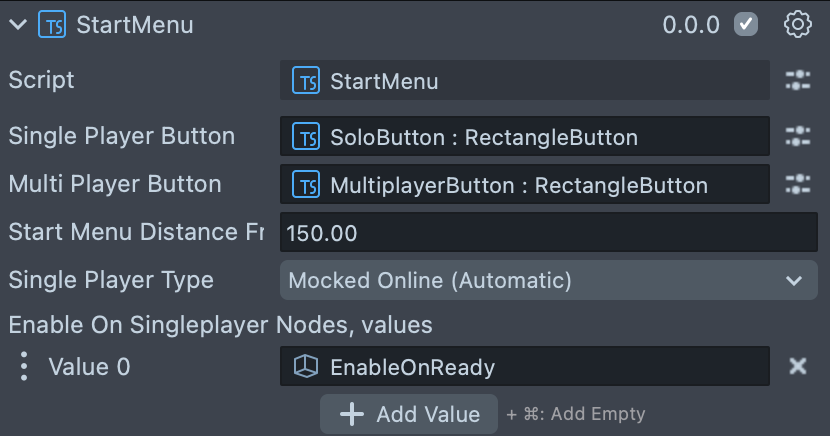Click the MultiplayerButton : RectangleButton reference field

(x=525, y=185)
